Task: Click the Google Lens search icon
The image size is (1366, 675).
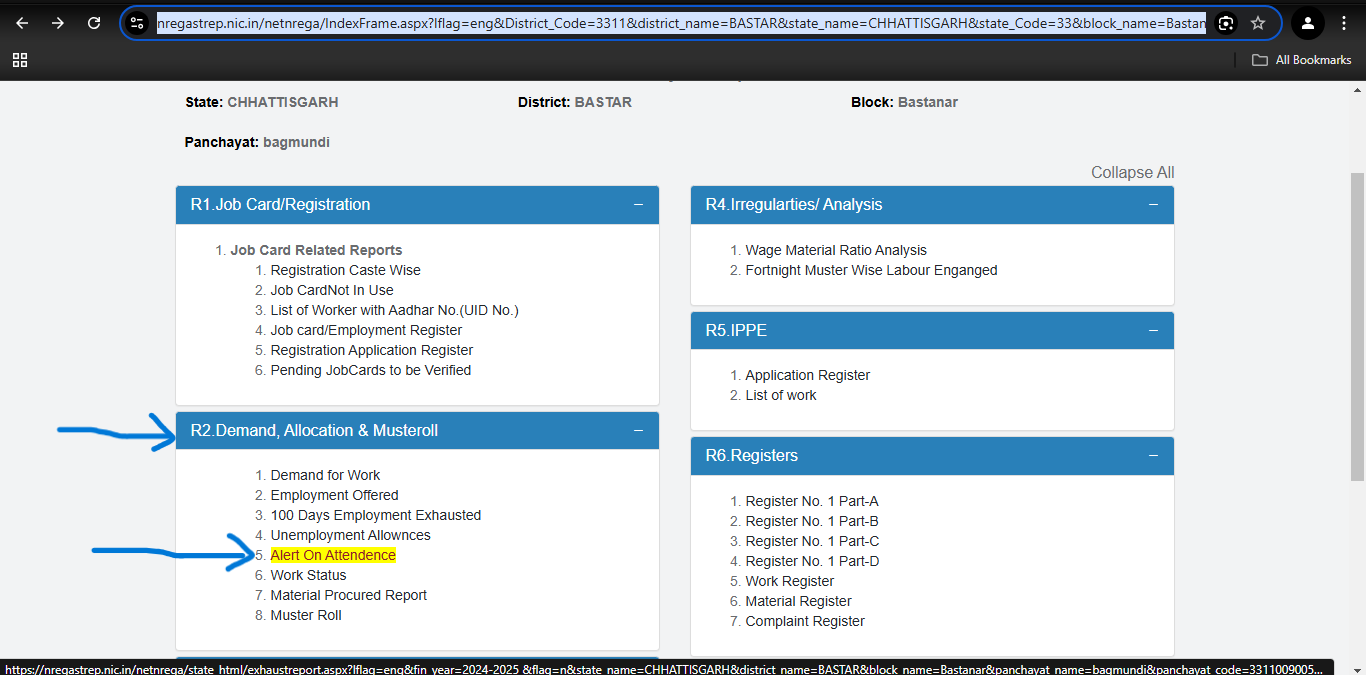Action: pyautogui.click(x=1226, y=23)
